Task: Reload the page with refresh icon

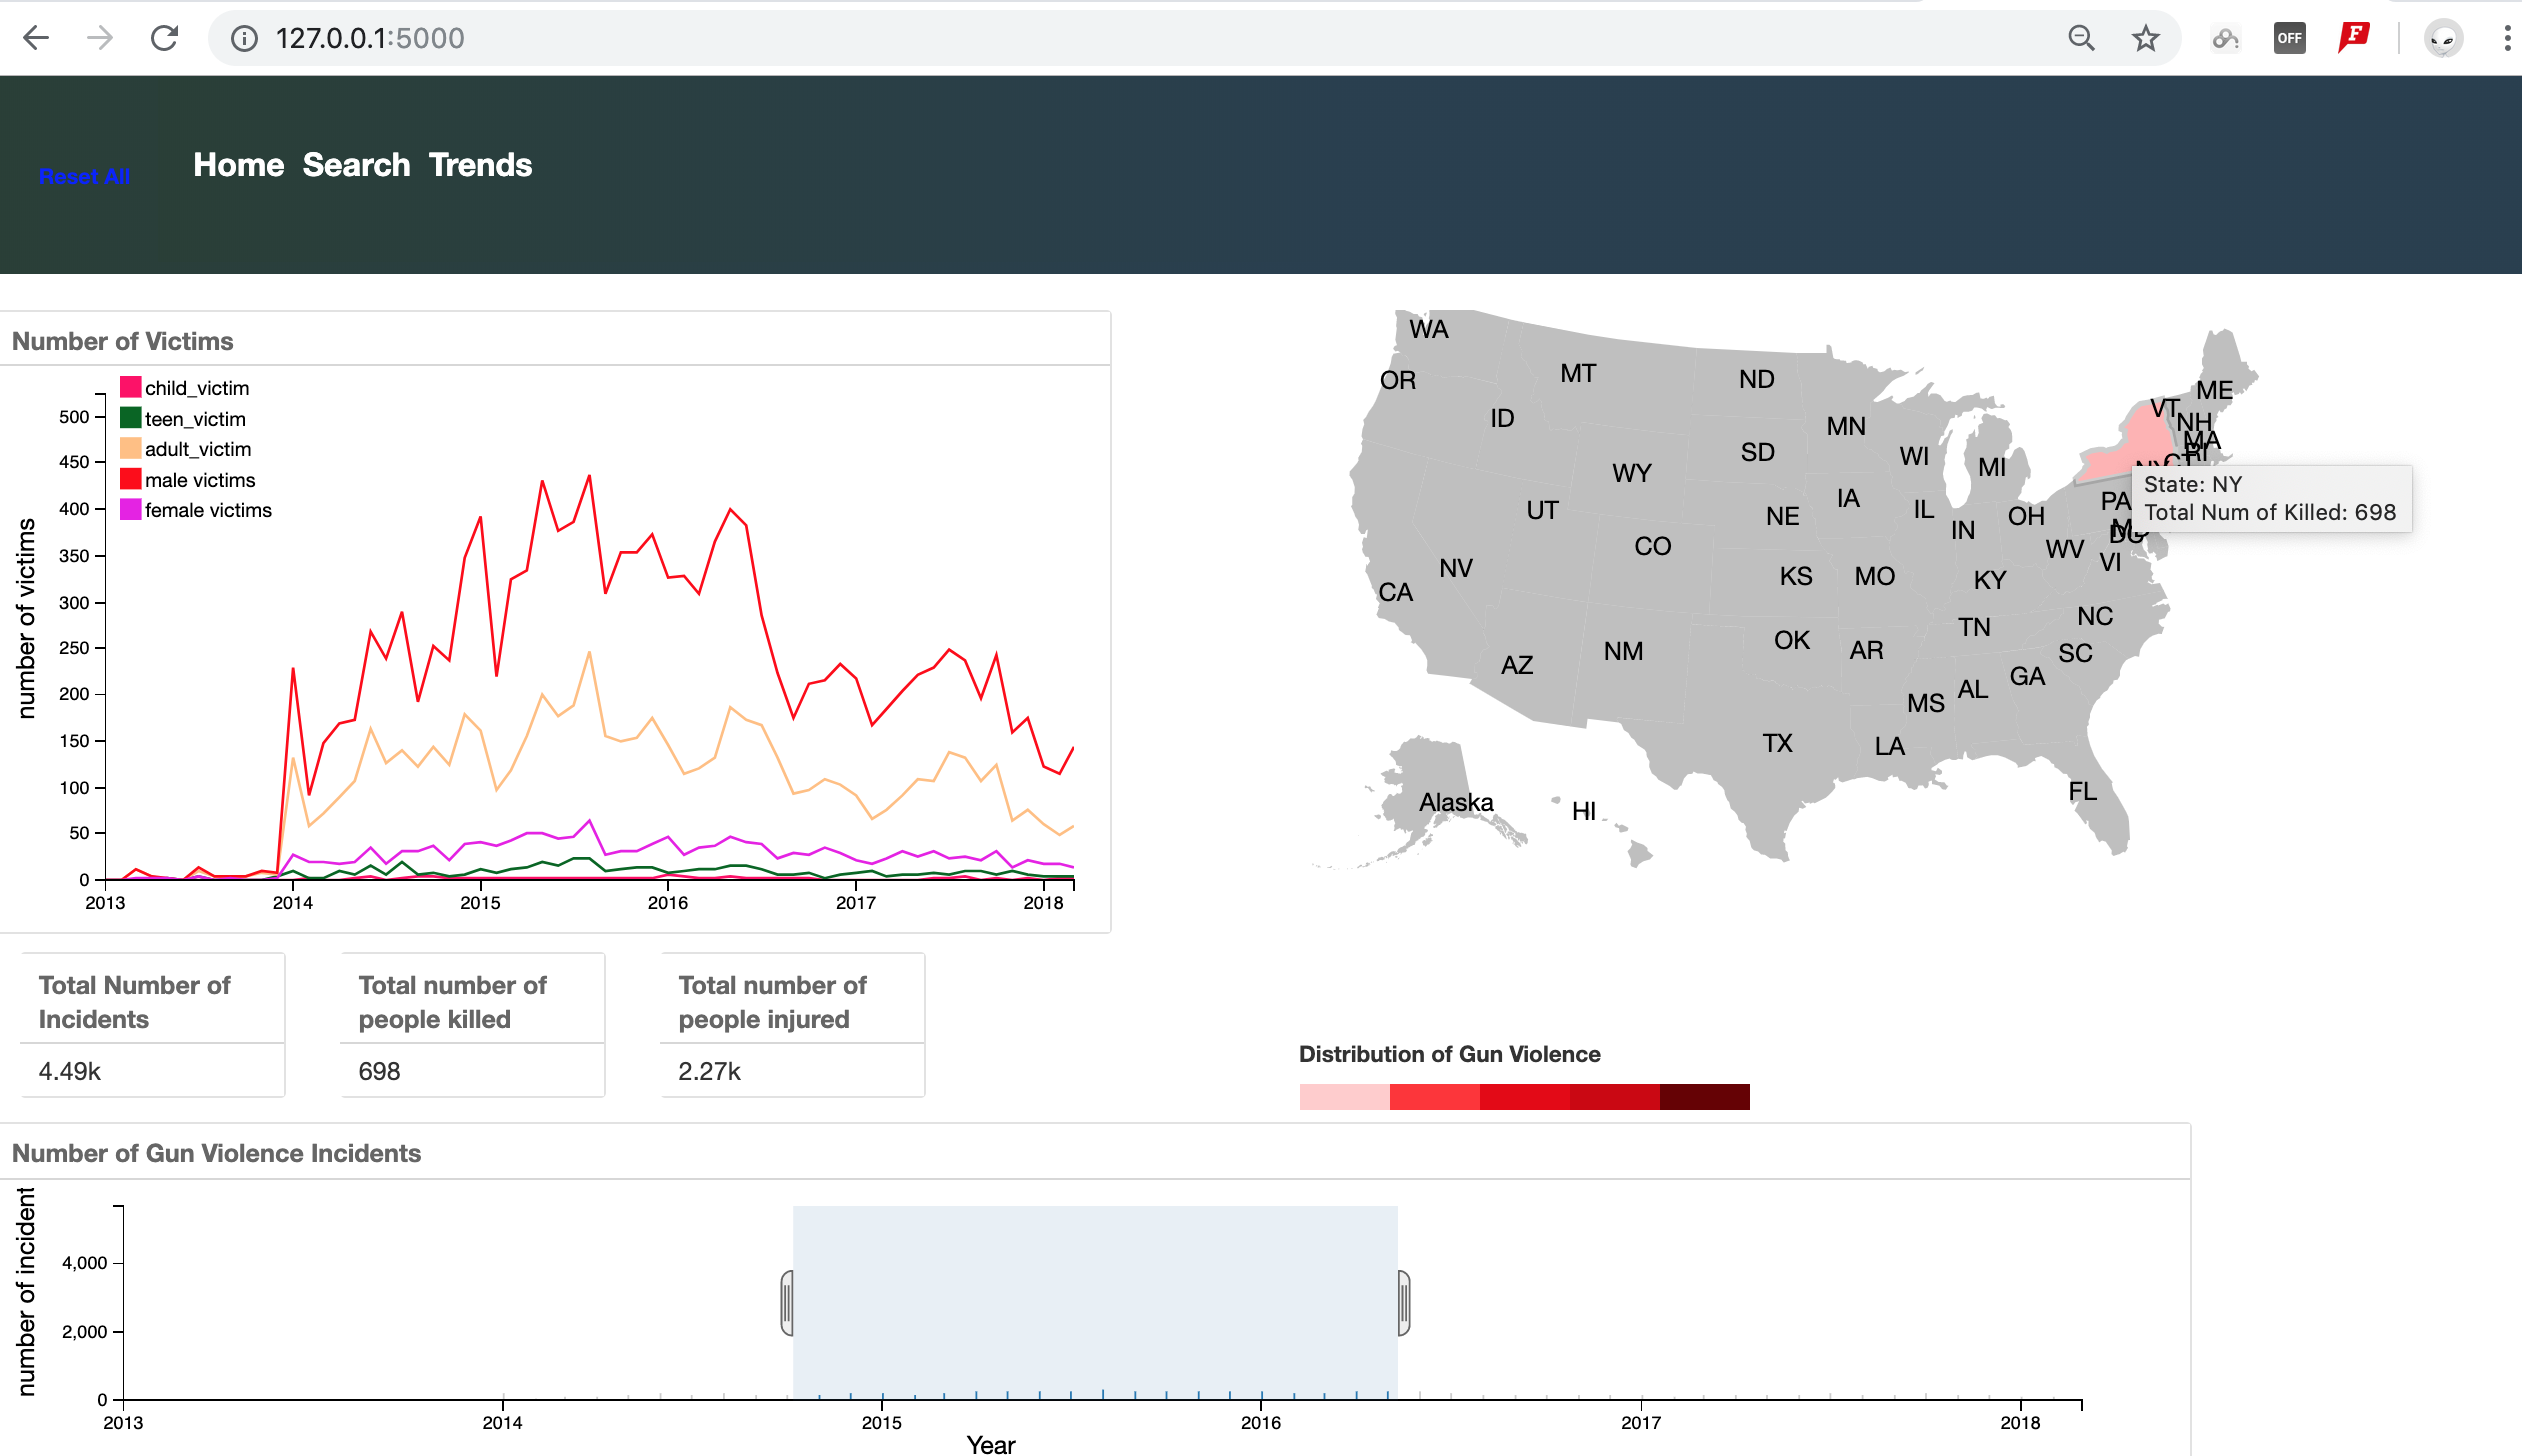Action: pyautogui.click(x=164, y=38)
